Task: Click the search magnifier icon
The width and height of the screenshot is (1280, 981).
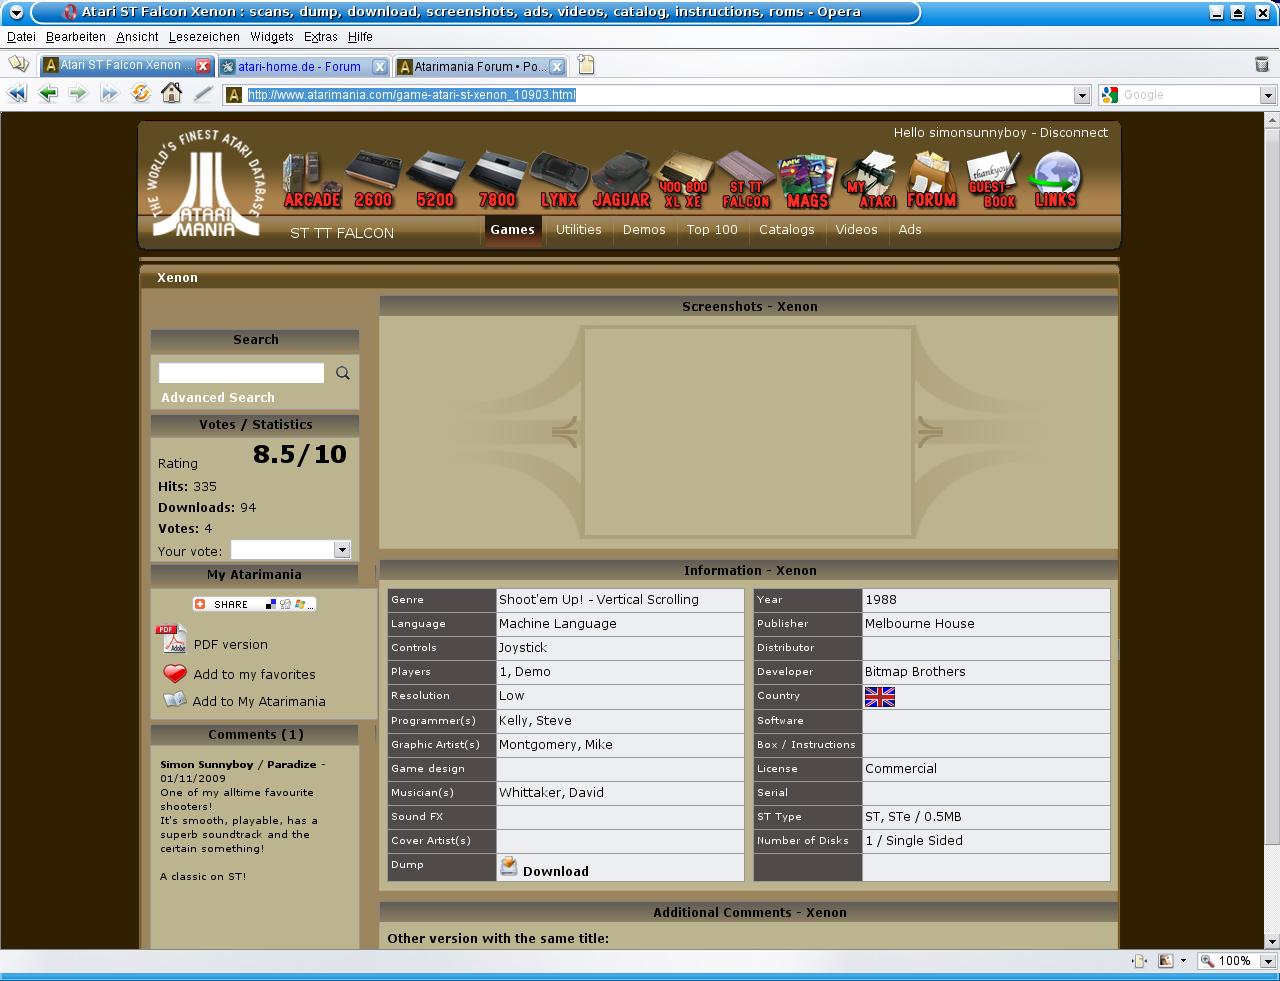Action: (x=343, y=373)
